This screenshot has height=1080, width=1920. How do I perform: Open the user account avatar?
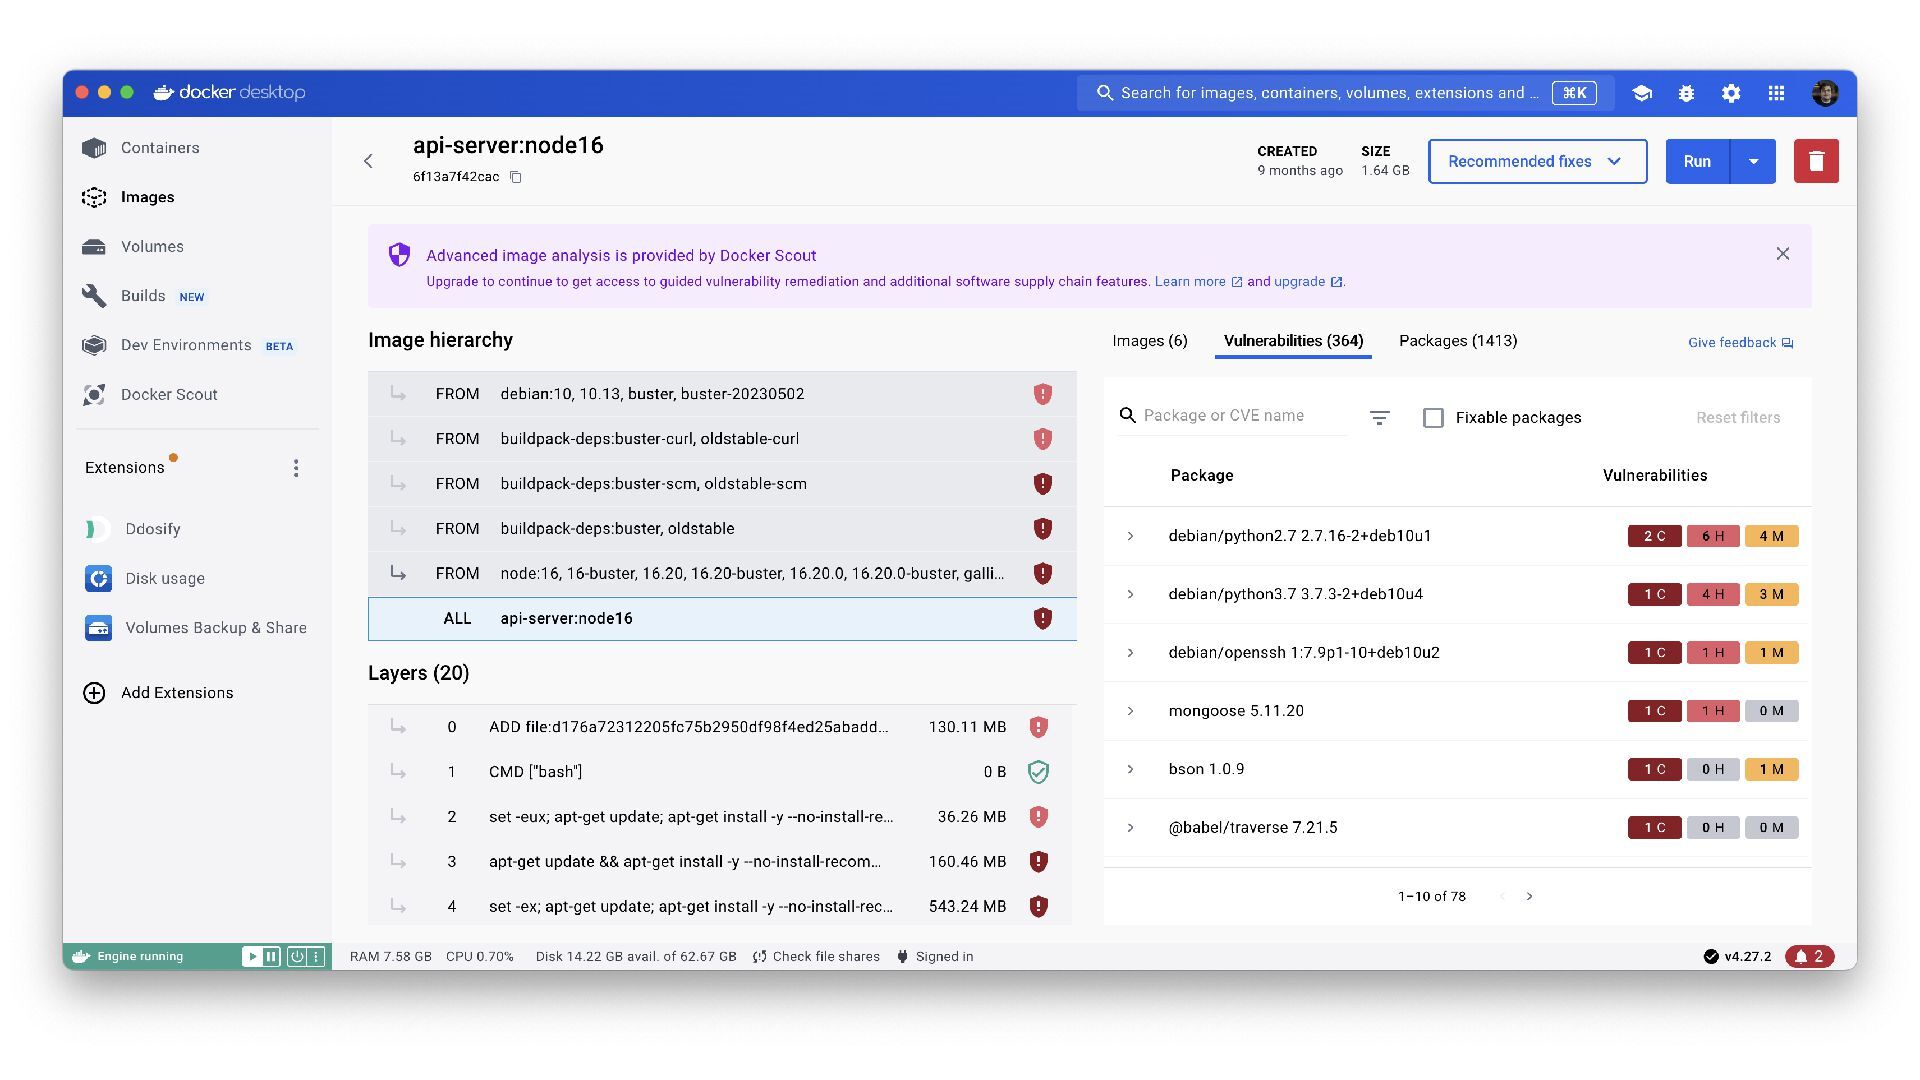click(1825, 93)
